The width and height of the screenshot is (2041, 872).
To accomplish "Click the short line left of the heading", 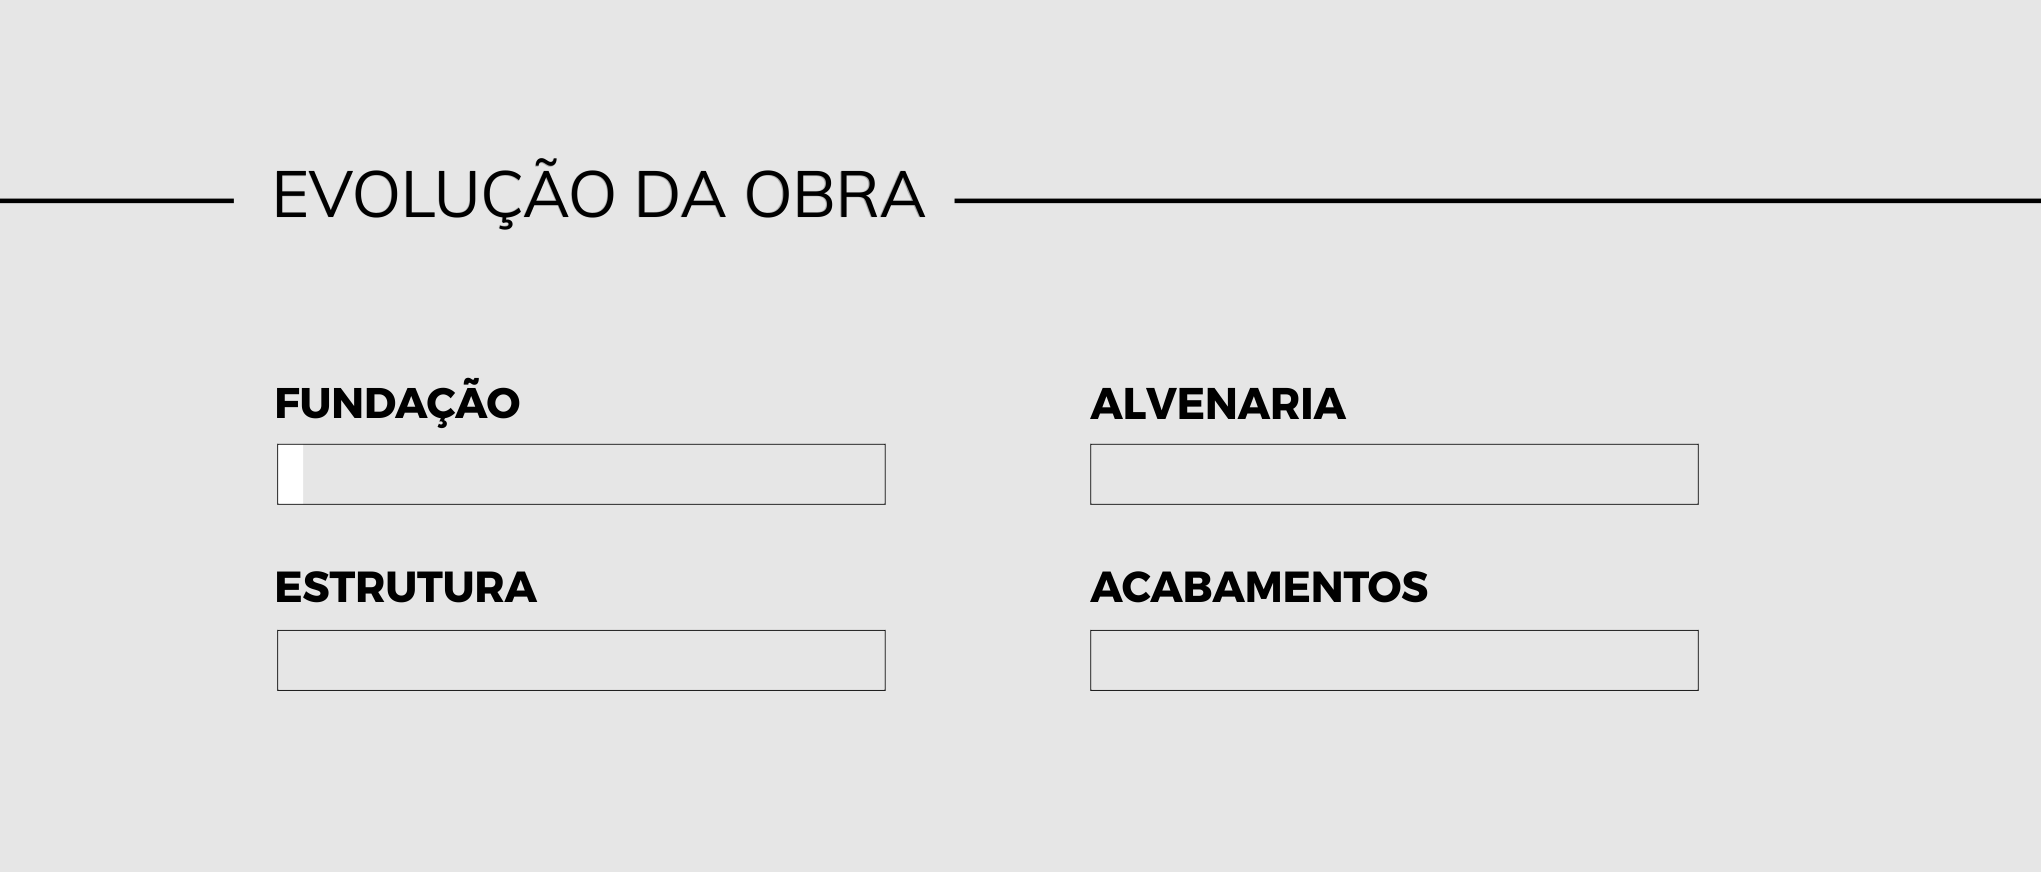I will pyautogui.click(x=116, y=201).
